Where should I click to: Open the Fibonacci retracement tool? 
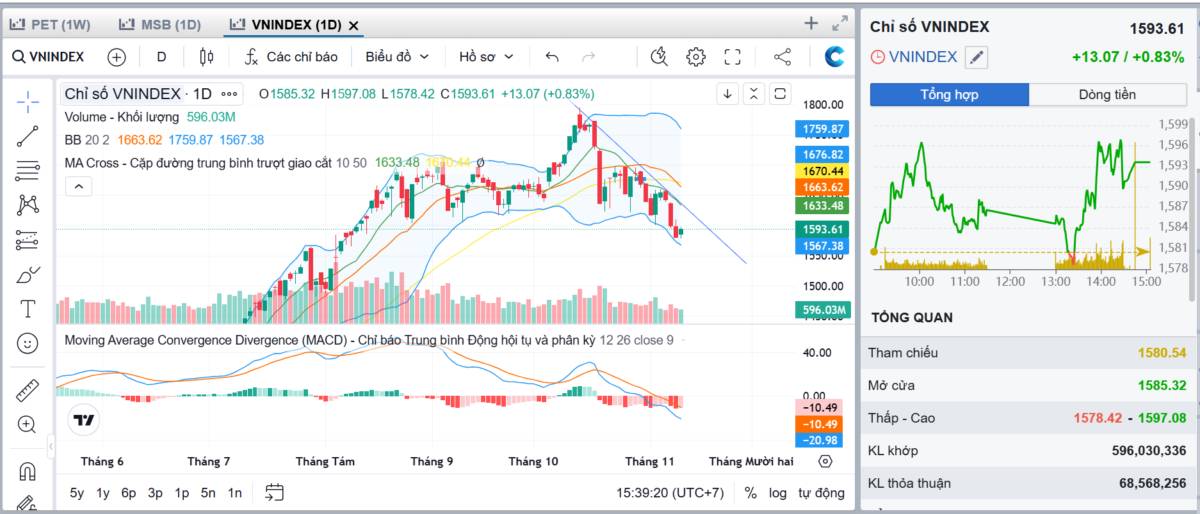[28, 170]
